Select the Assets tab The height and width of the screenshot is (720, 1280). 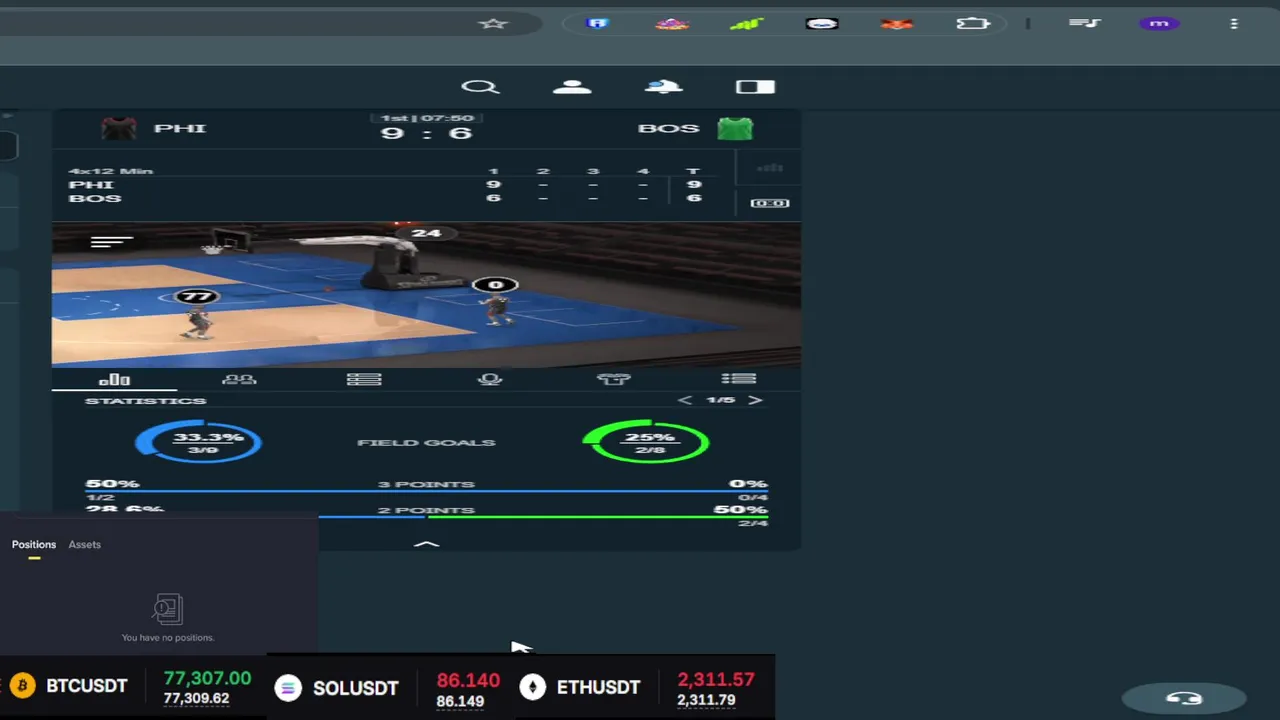click(x=84, y=544)
